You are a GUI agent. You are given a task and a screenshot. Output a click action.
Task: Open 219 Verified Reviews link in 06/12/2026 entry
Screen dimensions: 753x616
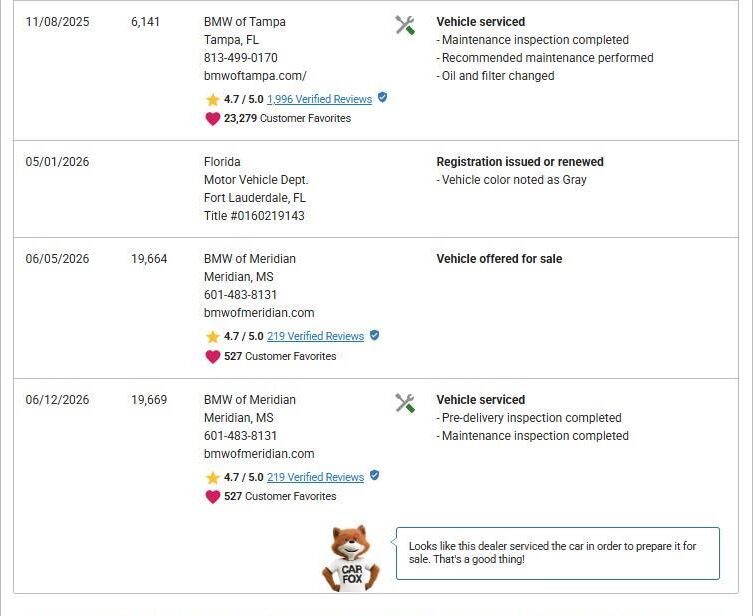point(316,477)
